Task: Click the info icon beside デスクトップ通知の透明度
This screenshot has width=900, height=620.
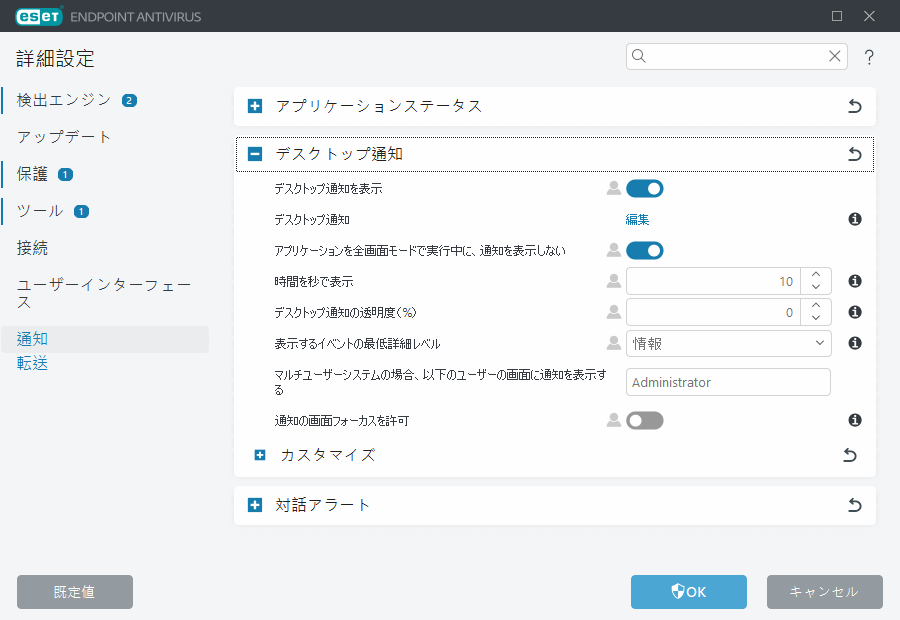Action: coord(854,313)
